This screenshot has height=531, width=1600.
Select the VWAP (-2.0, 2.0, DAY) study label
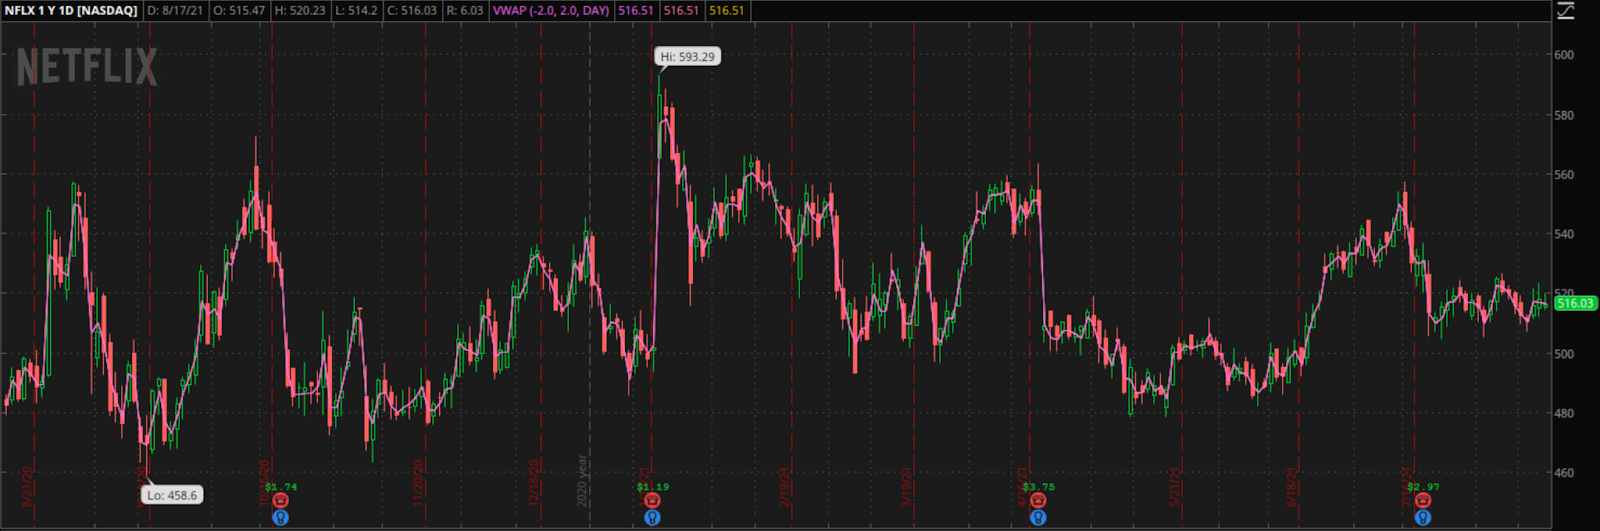(x=551, y=11)
